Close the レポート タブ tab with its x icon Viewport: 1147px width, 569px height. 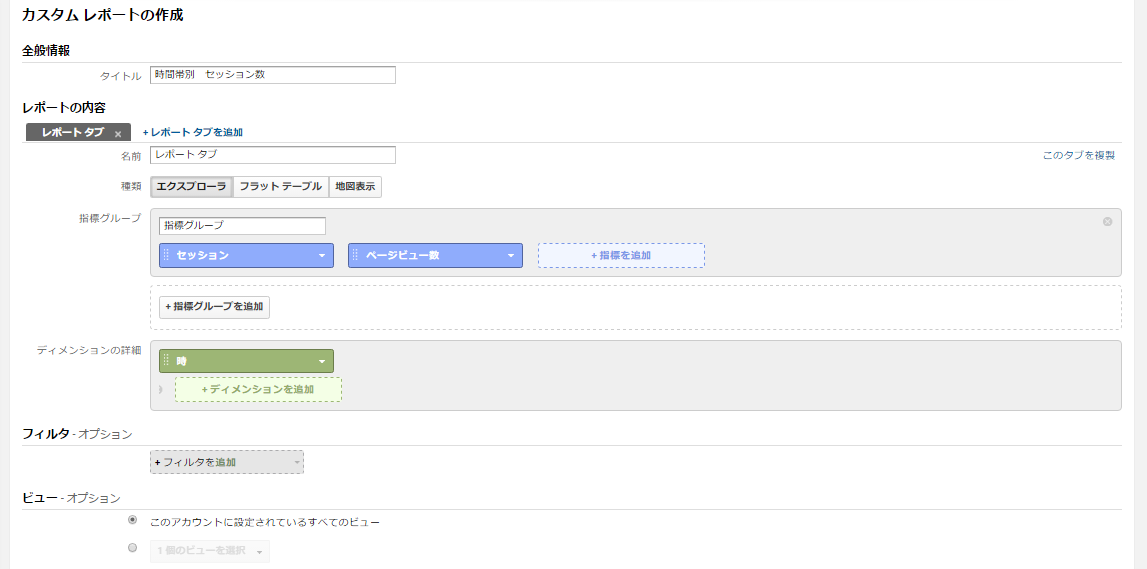(x=118, y=133)
